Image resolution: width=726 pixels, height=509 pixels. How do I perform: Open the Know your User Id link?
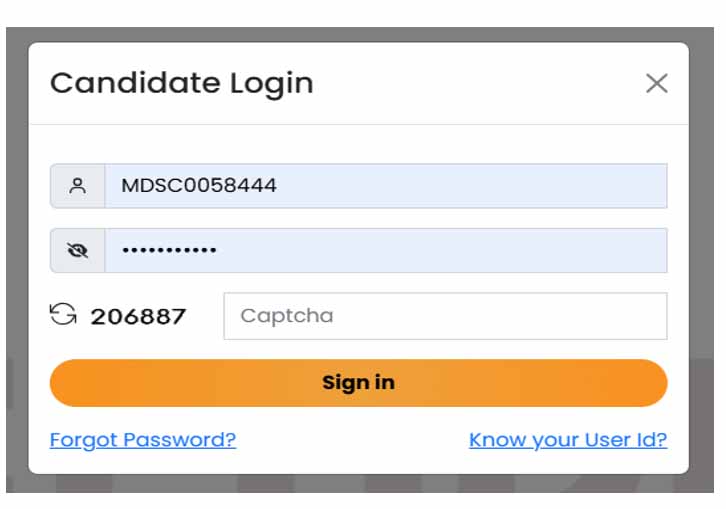click(x=568, y=440)
